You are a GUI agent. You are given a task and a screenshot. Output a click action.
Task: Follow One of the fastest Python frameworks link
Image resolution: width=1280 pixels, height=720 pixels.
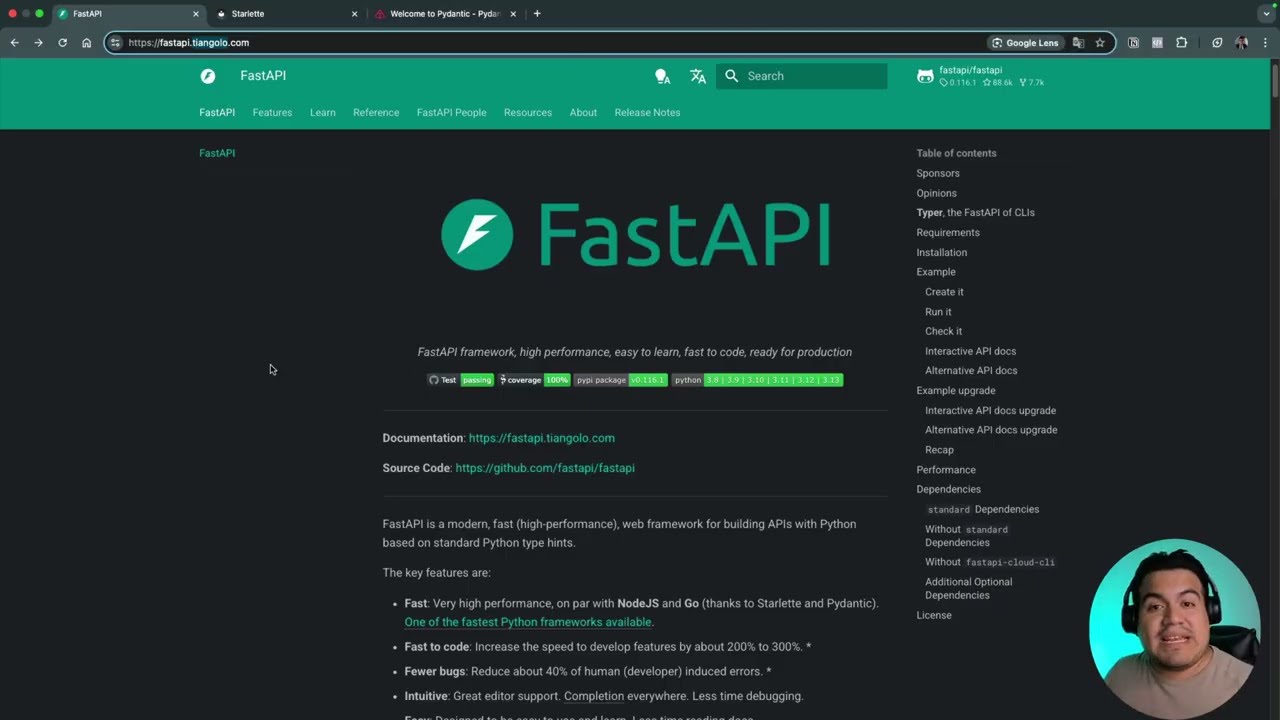528,622
